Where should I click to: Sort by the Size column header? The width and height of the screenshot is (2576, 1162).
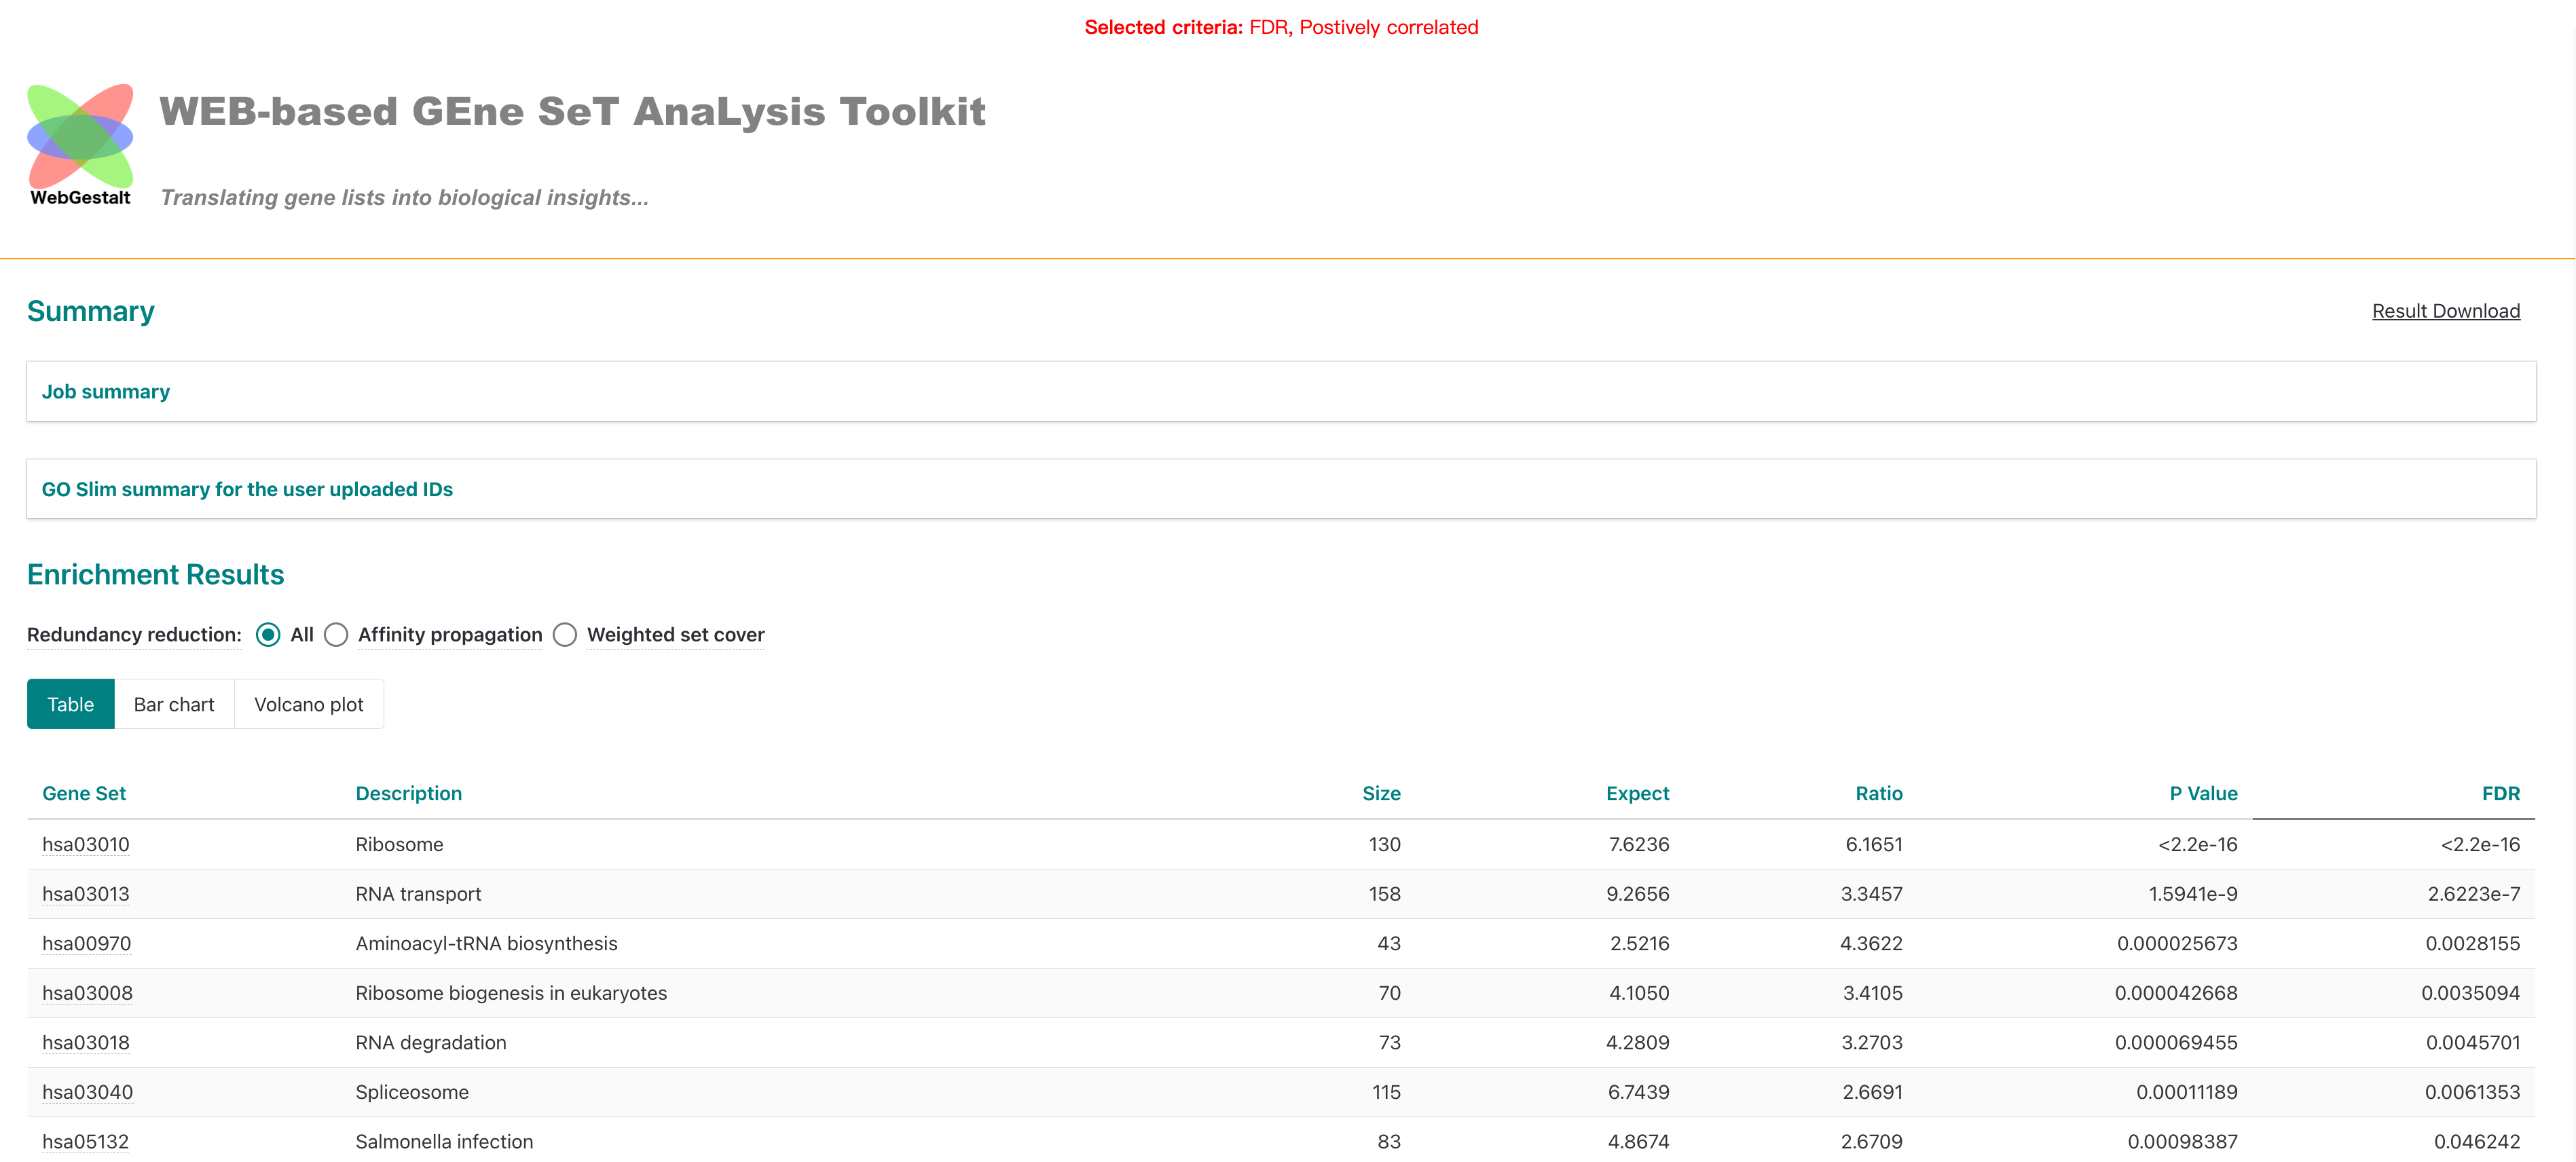pos(1381,793)
